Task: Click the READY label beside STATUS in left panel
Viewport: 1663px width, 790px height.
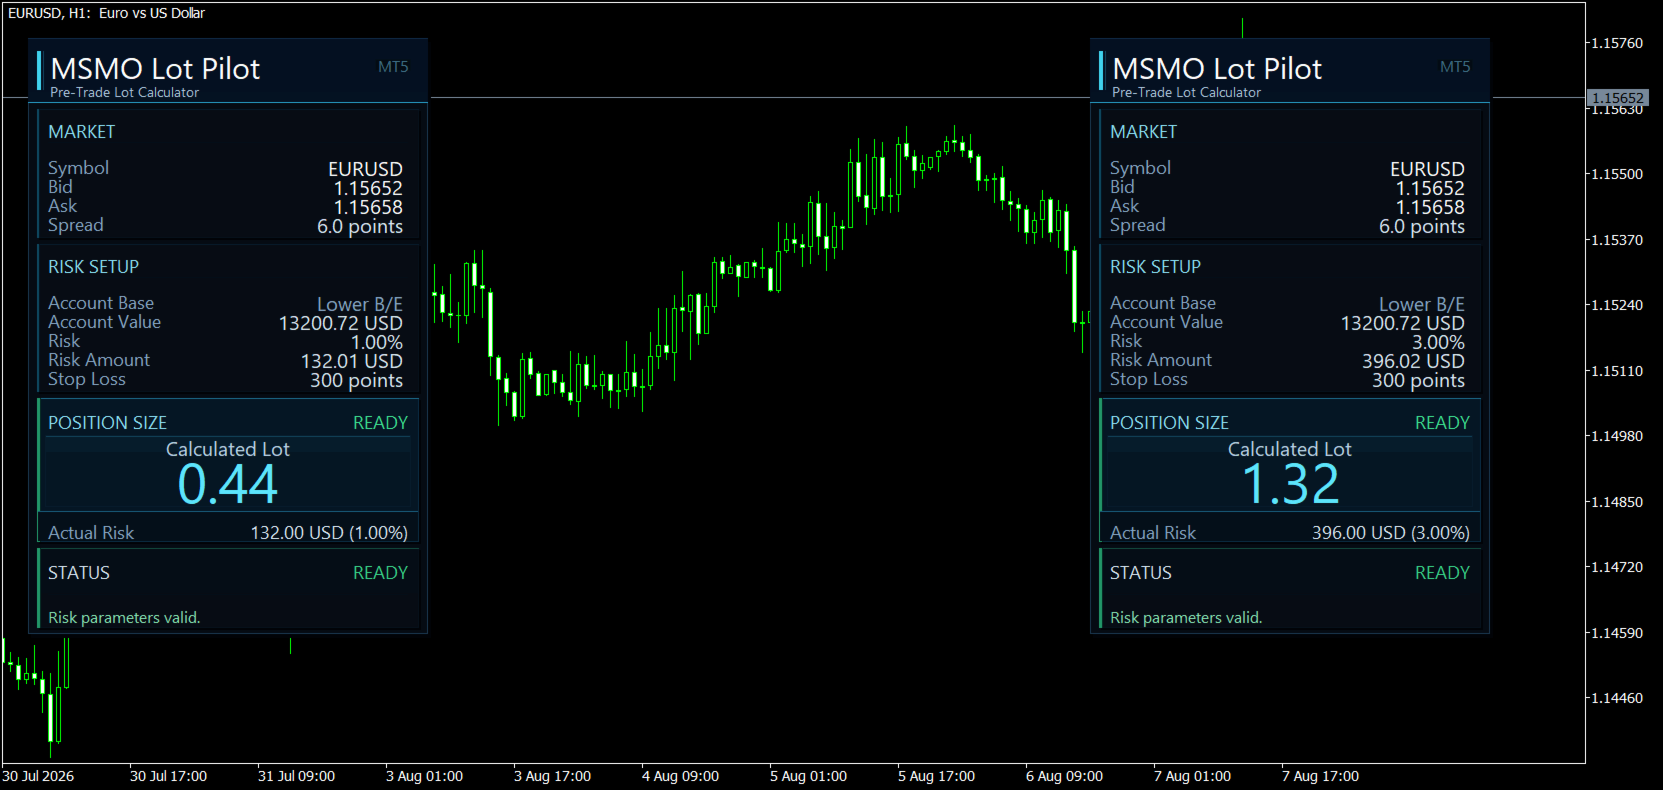Action: coord(380,573)
